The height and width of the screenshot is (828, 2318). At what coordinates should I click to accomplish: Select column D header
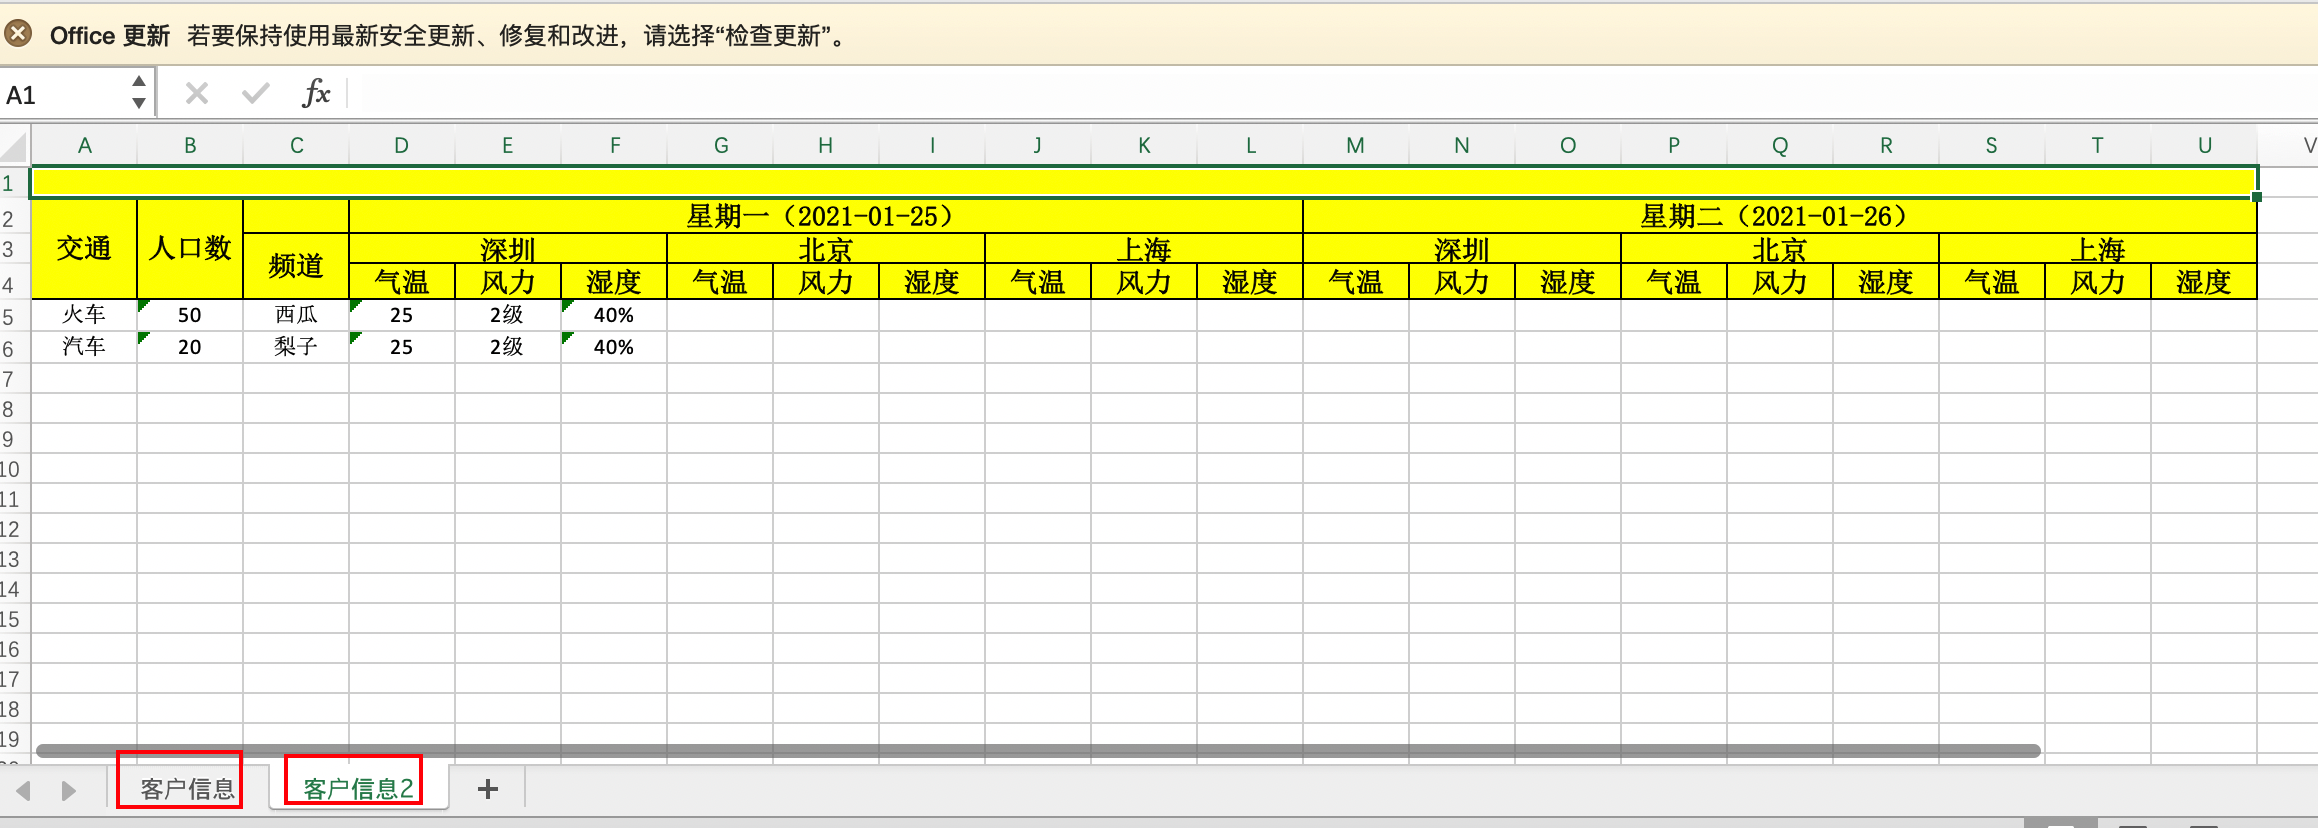coord(401,146)
